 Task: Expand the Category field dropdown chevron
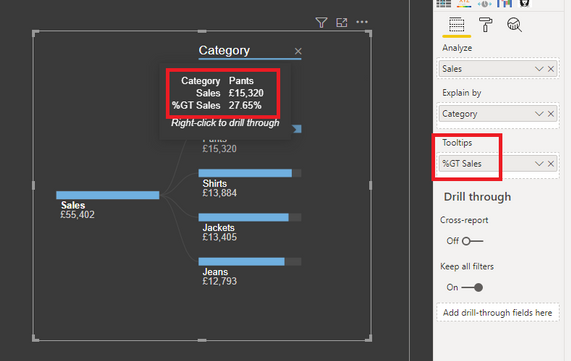tap(539, 114)
